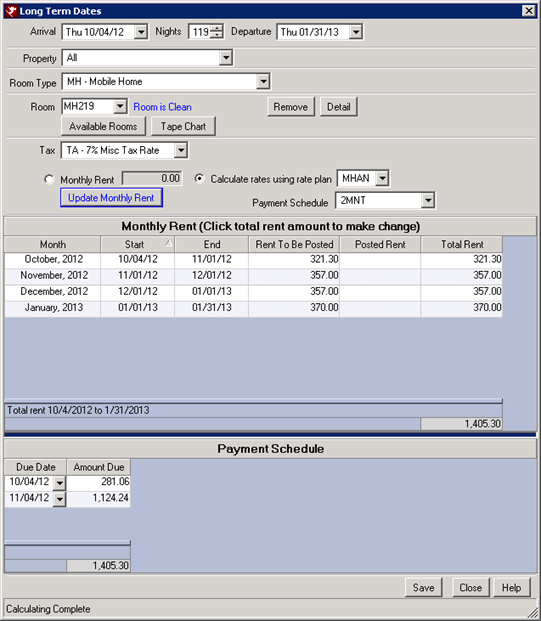The width and height of the screenshot is (541, 621).
Task: Open the 11/04/12 due date dropdown
Action: [x=59, y=499]
